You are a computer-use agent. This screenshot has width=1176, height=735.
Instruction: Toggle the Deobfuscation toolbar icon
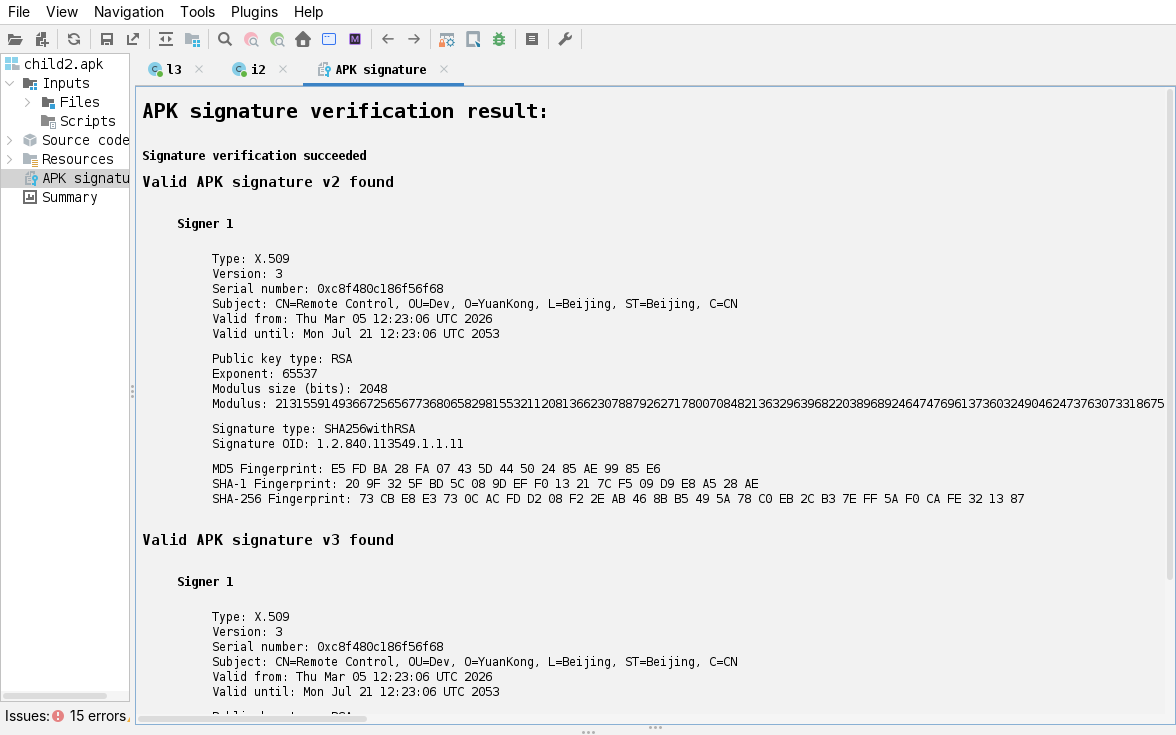(x=447, y=40)
